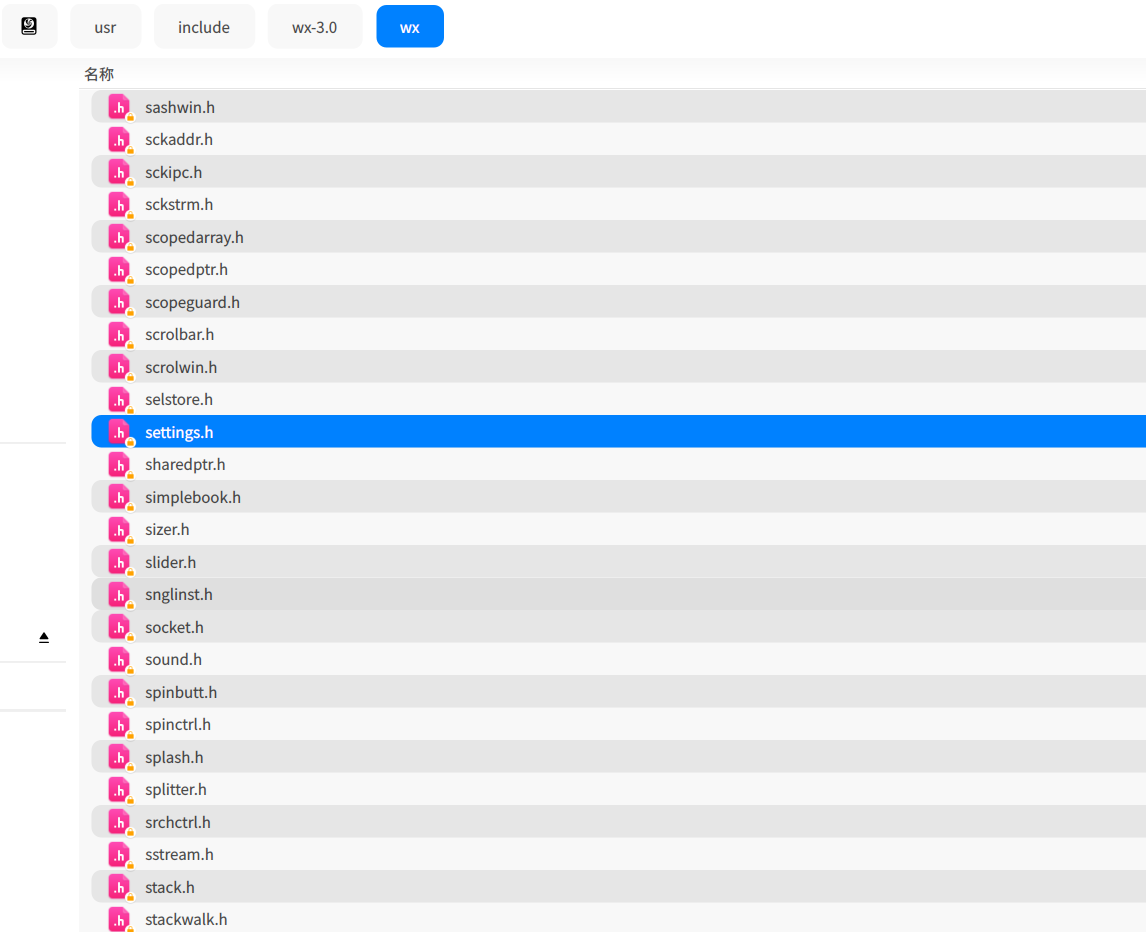Select the slider.h file icon
The height and width of the screenshot is (932, 1146).
pos(120,563)
